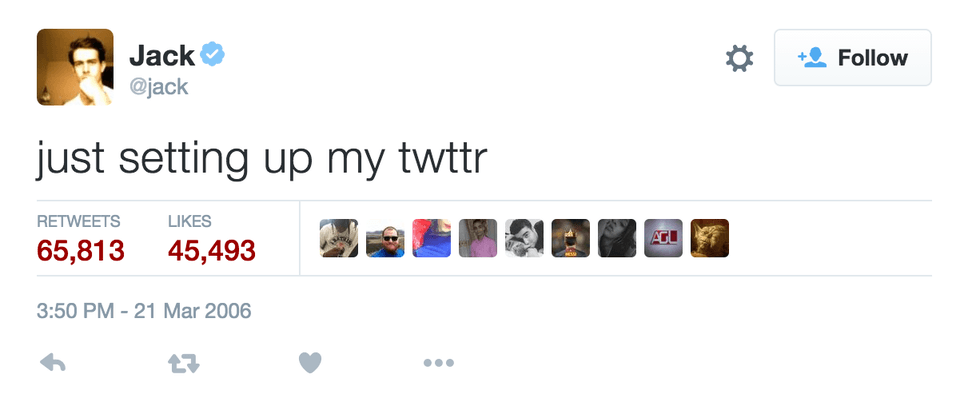This screenshot has width=980, height=414.
Task: Click the avatar with the crowned figure
Action: (x=570, y=238)
